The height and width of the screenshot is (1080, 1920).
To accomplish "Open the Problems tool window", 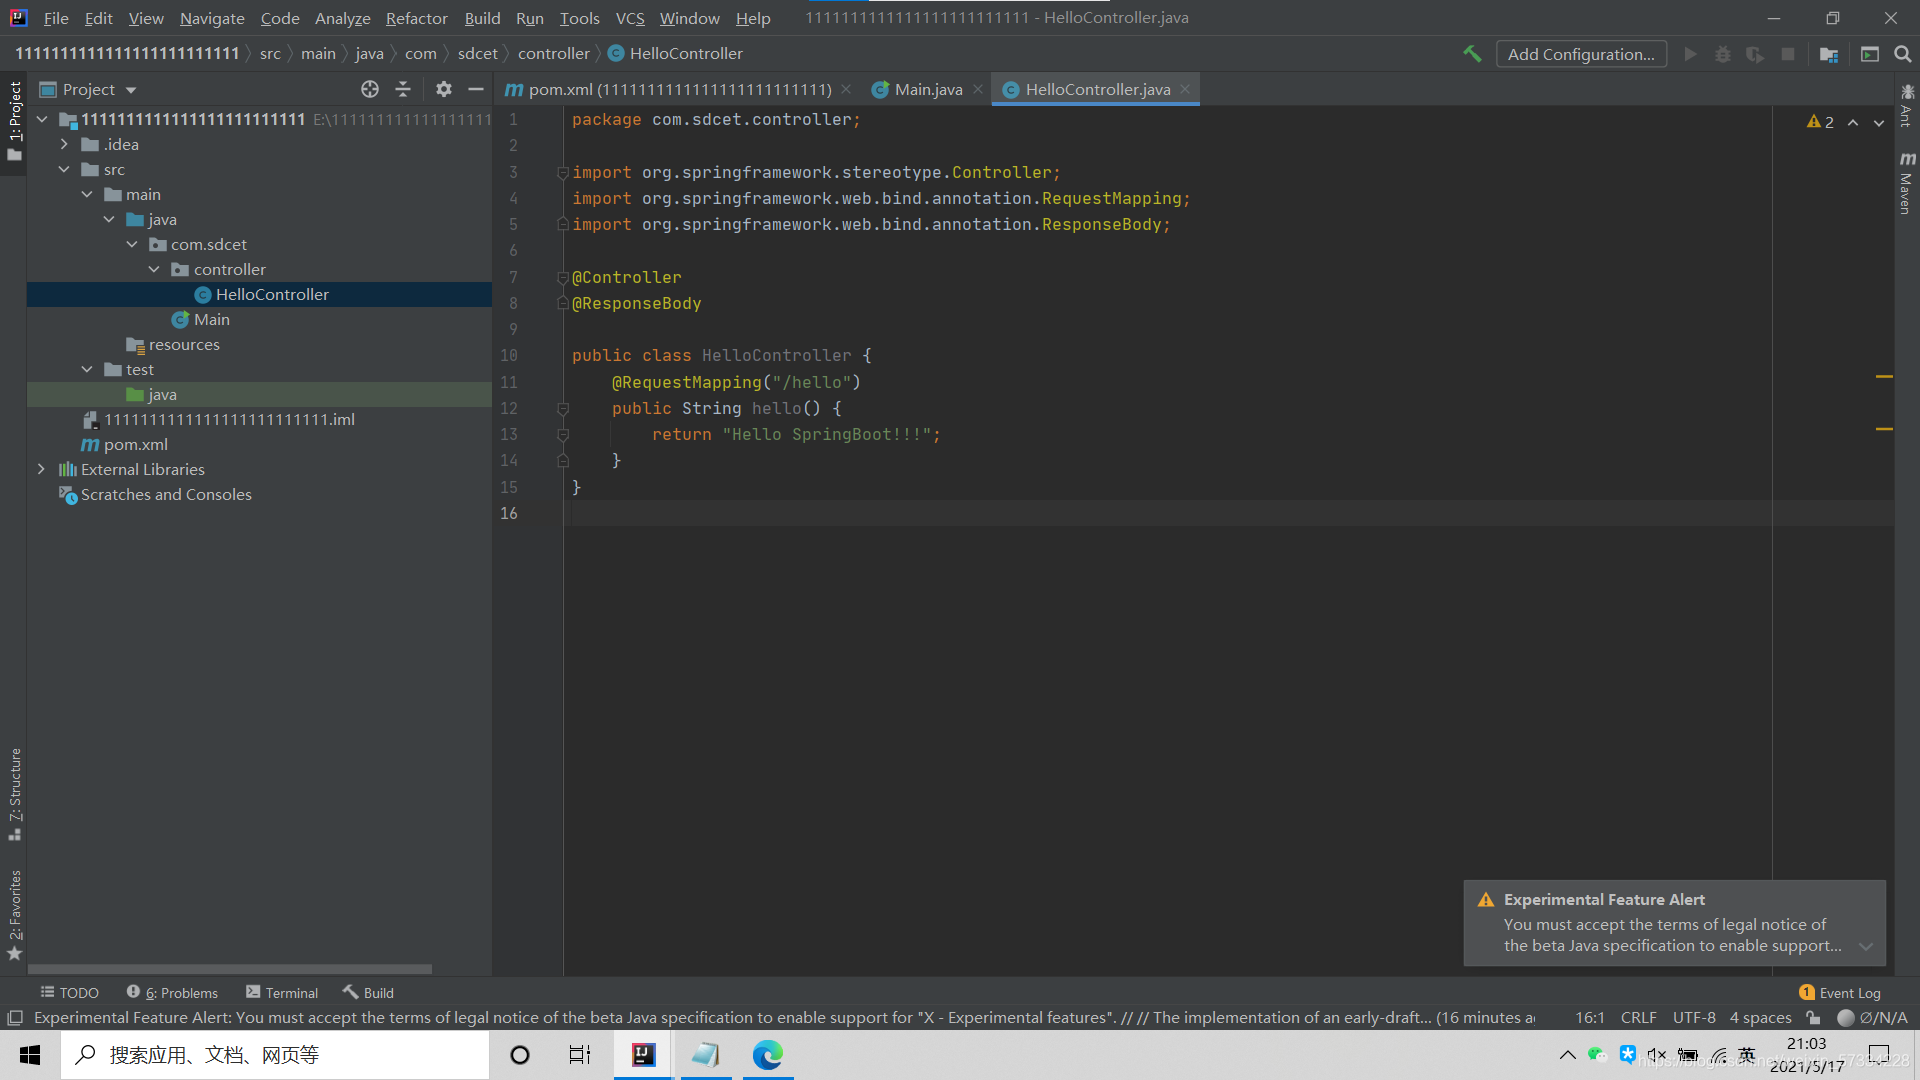I will tap(172, 992).
